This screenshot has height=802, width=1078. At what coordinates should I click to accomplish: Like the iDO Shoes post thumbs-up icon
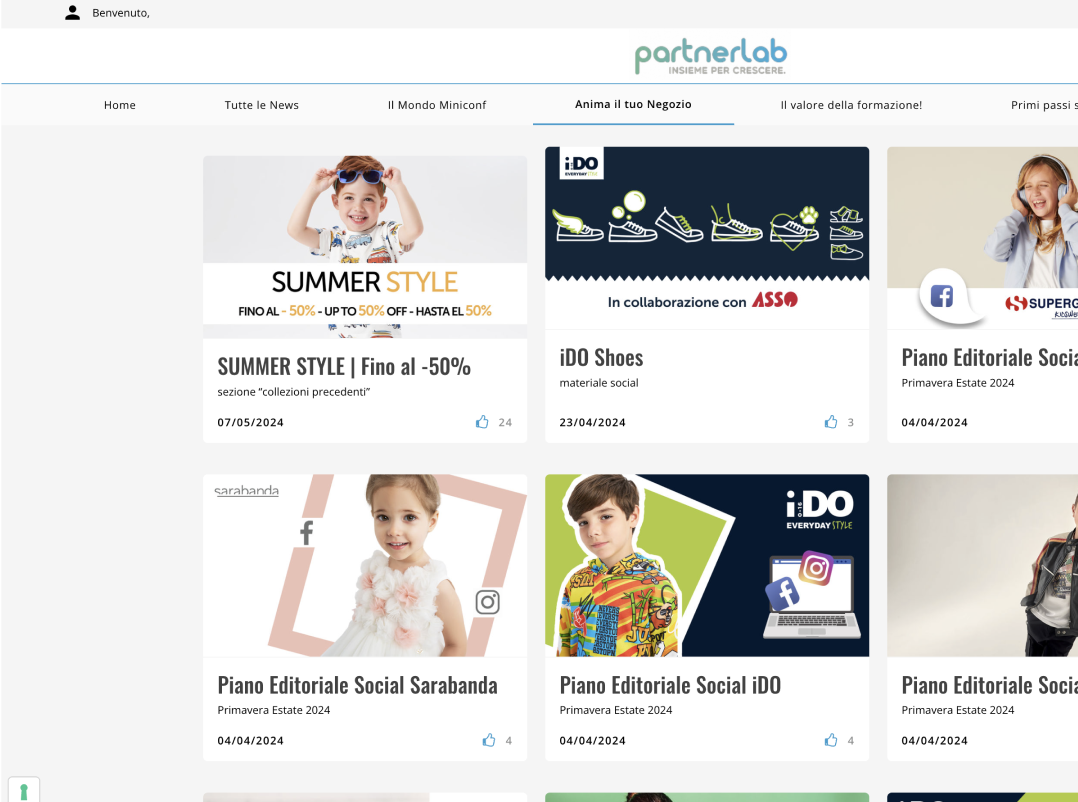[830, 422]
